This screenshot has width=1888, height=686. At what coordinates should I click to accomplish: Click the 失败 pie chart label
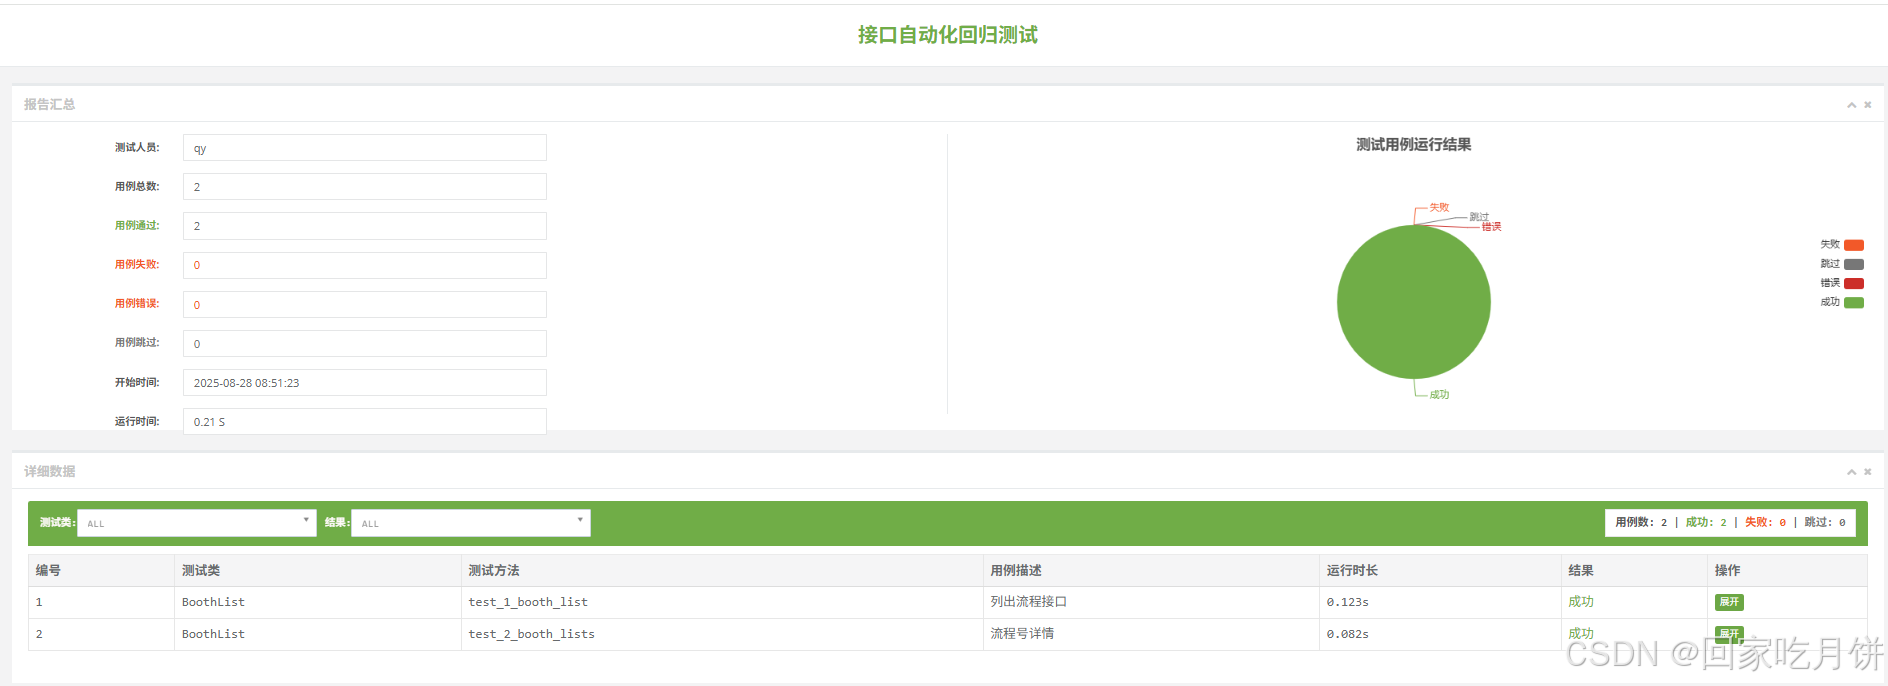1439,208
